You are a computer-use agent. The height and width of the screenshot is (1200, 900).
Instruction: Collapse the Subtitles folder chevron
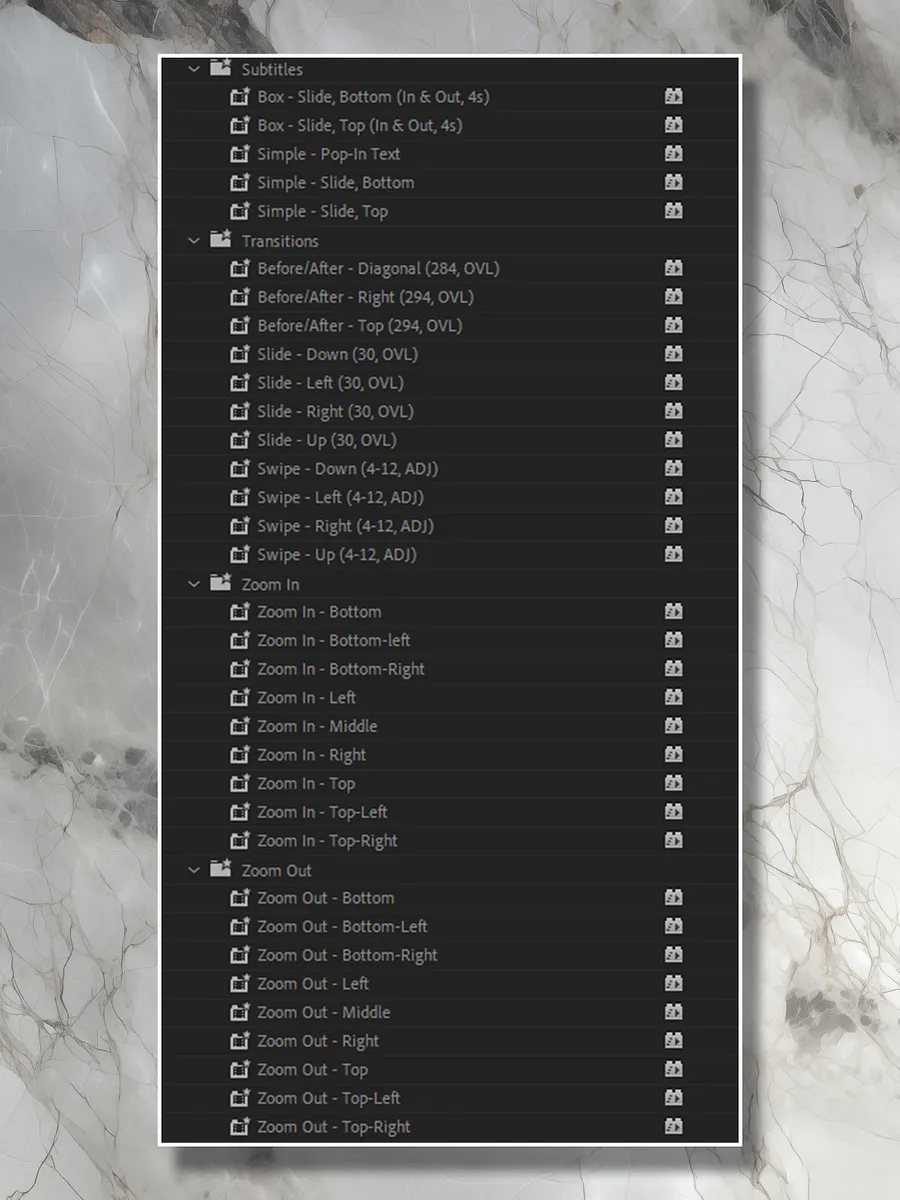tap(194, 69)
